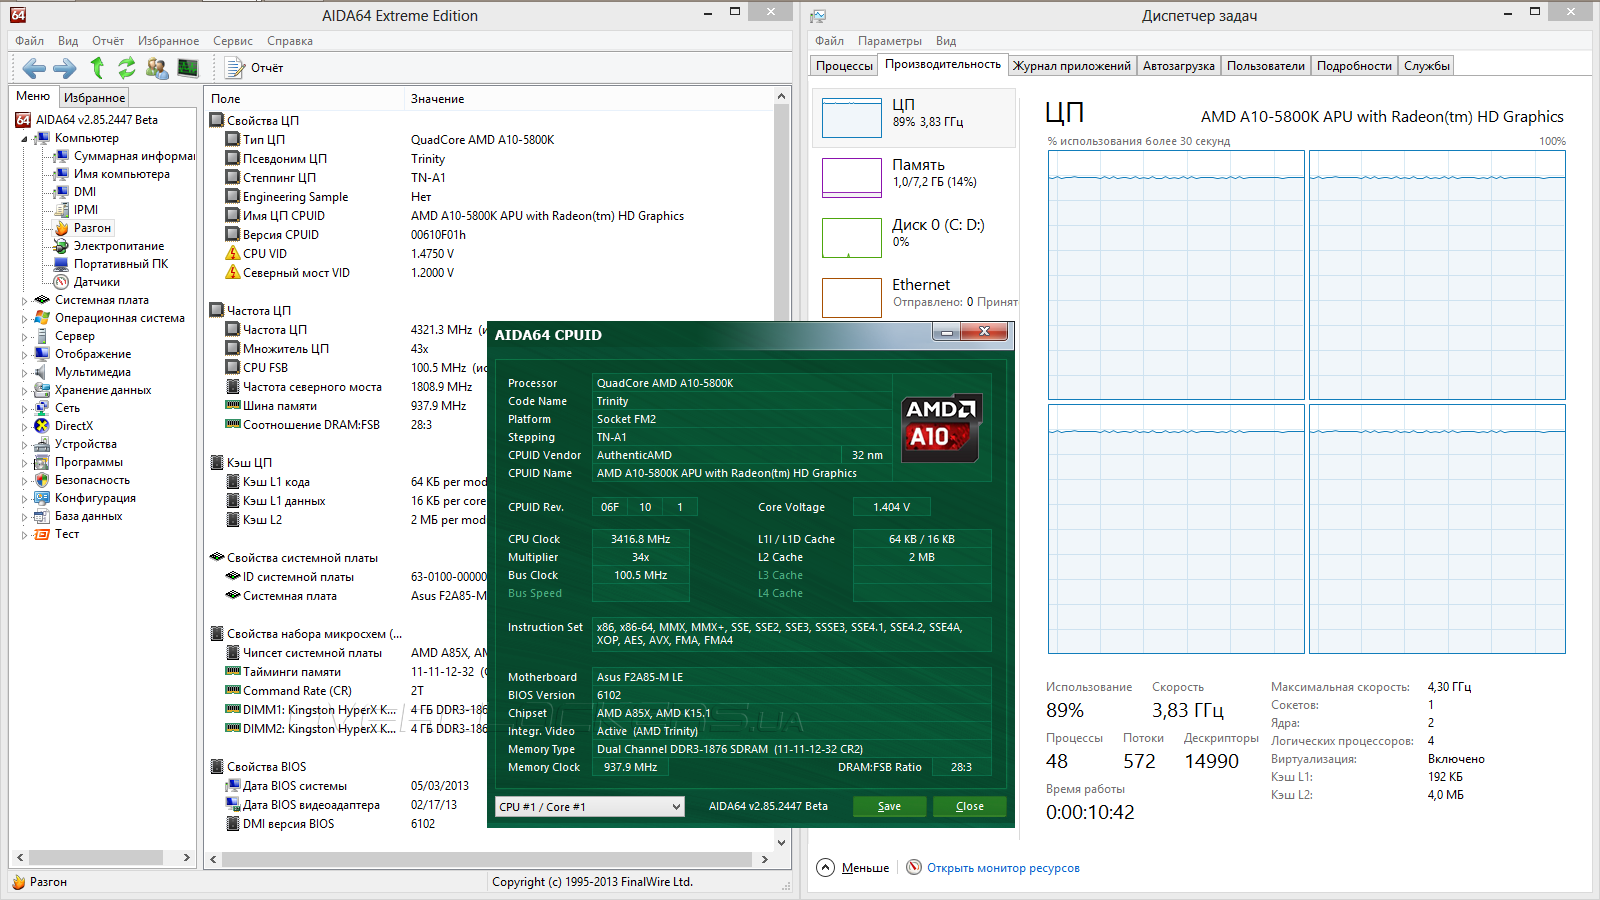Click the blue Back arrow in AIDA64 toolbar
This screenshot has width=1600, height=900.
34,68
